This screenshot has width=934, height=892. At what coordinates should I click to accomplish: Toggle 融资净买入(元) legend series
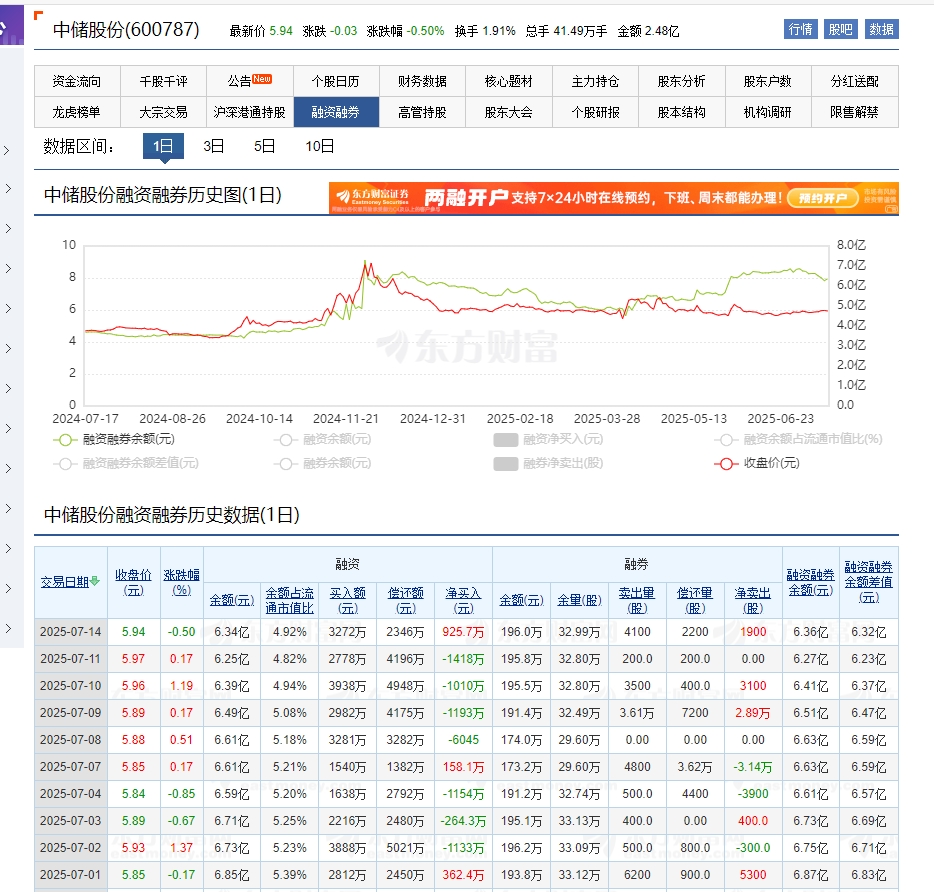click(x=548, y=440)
